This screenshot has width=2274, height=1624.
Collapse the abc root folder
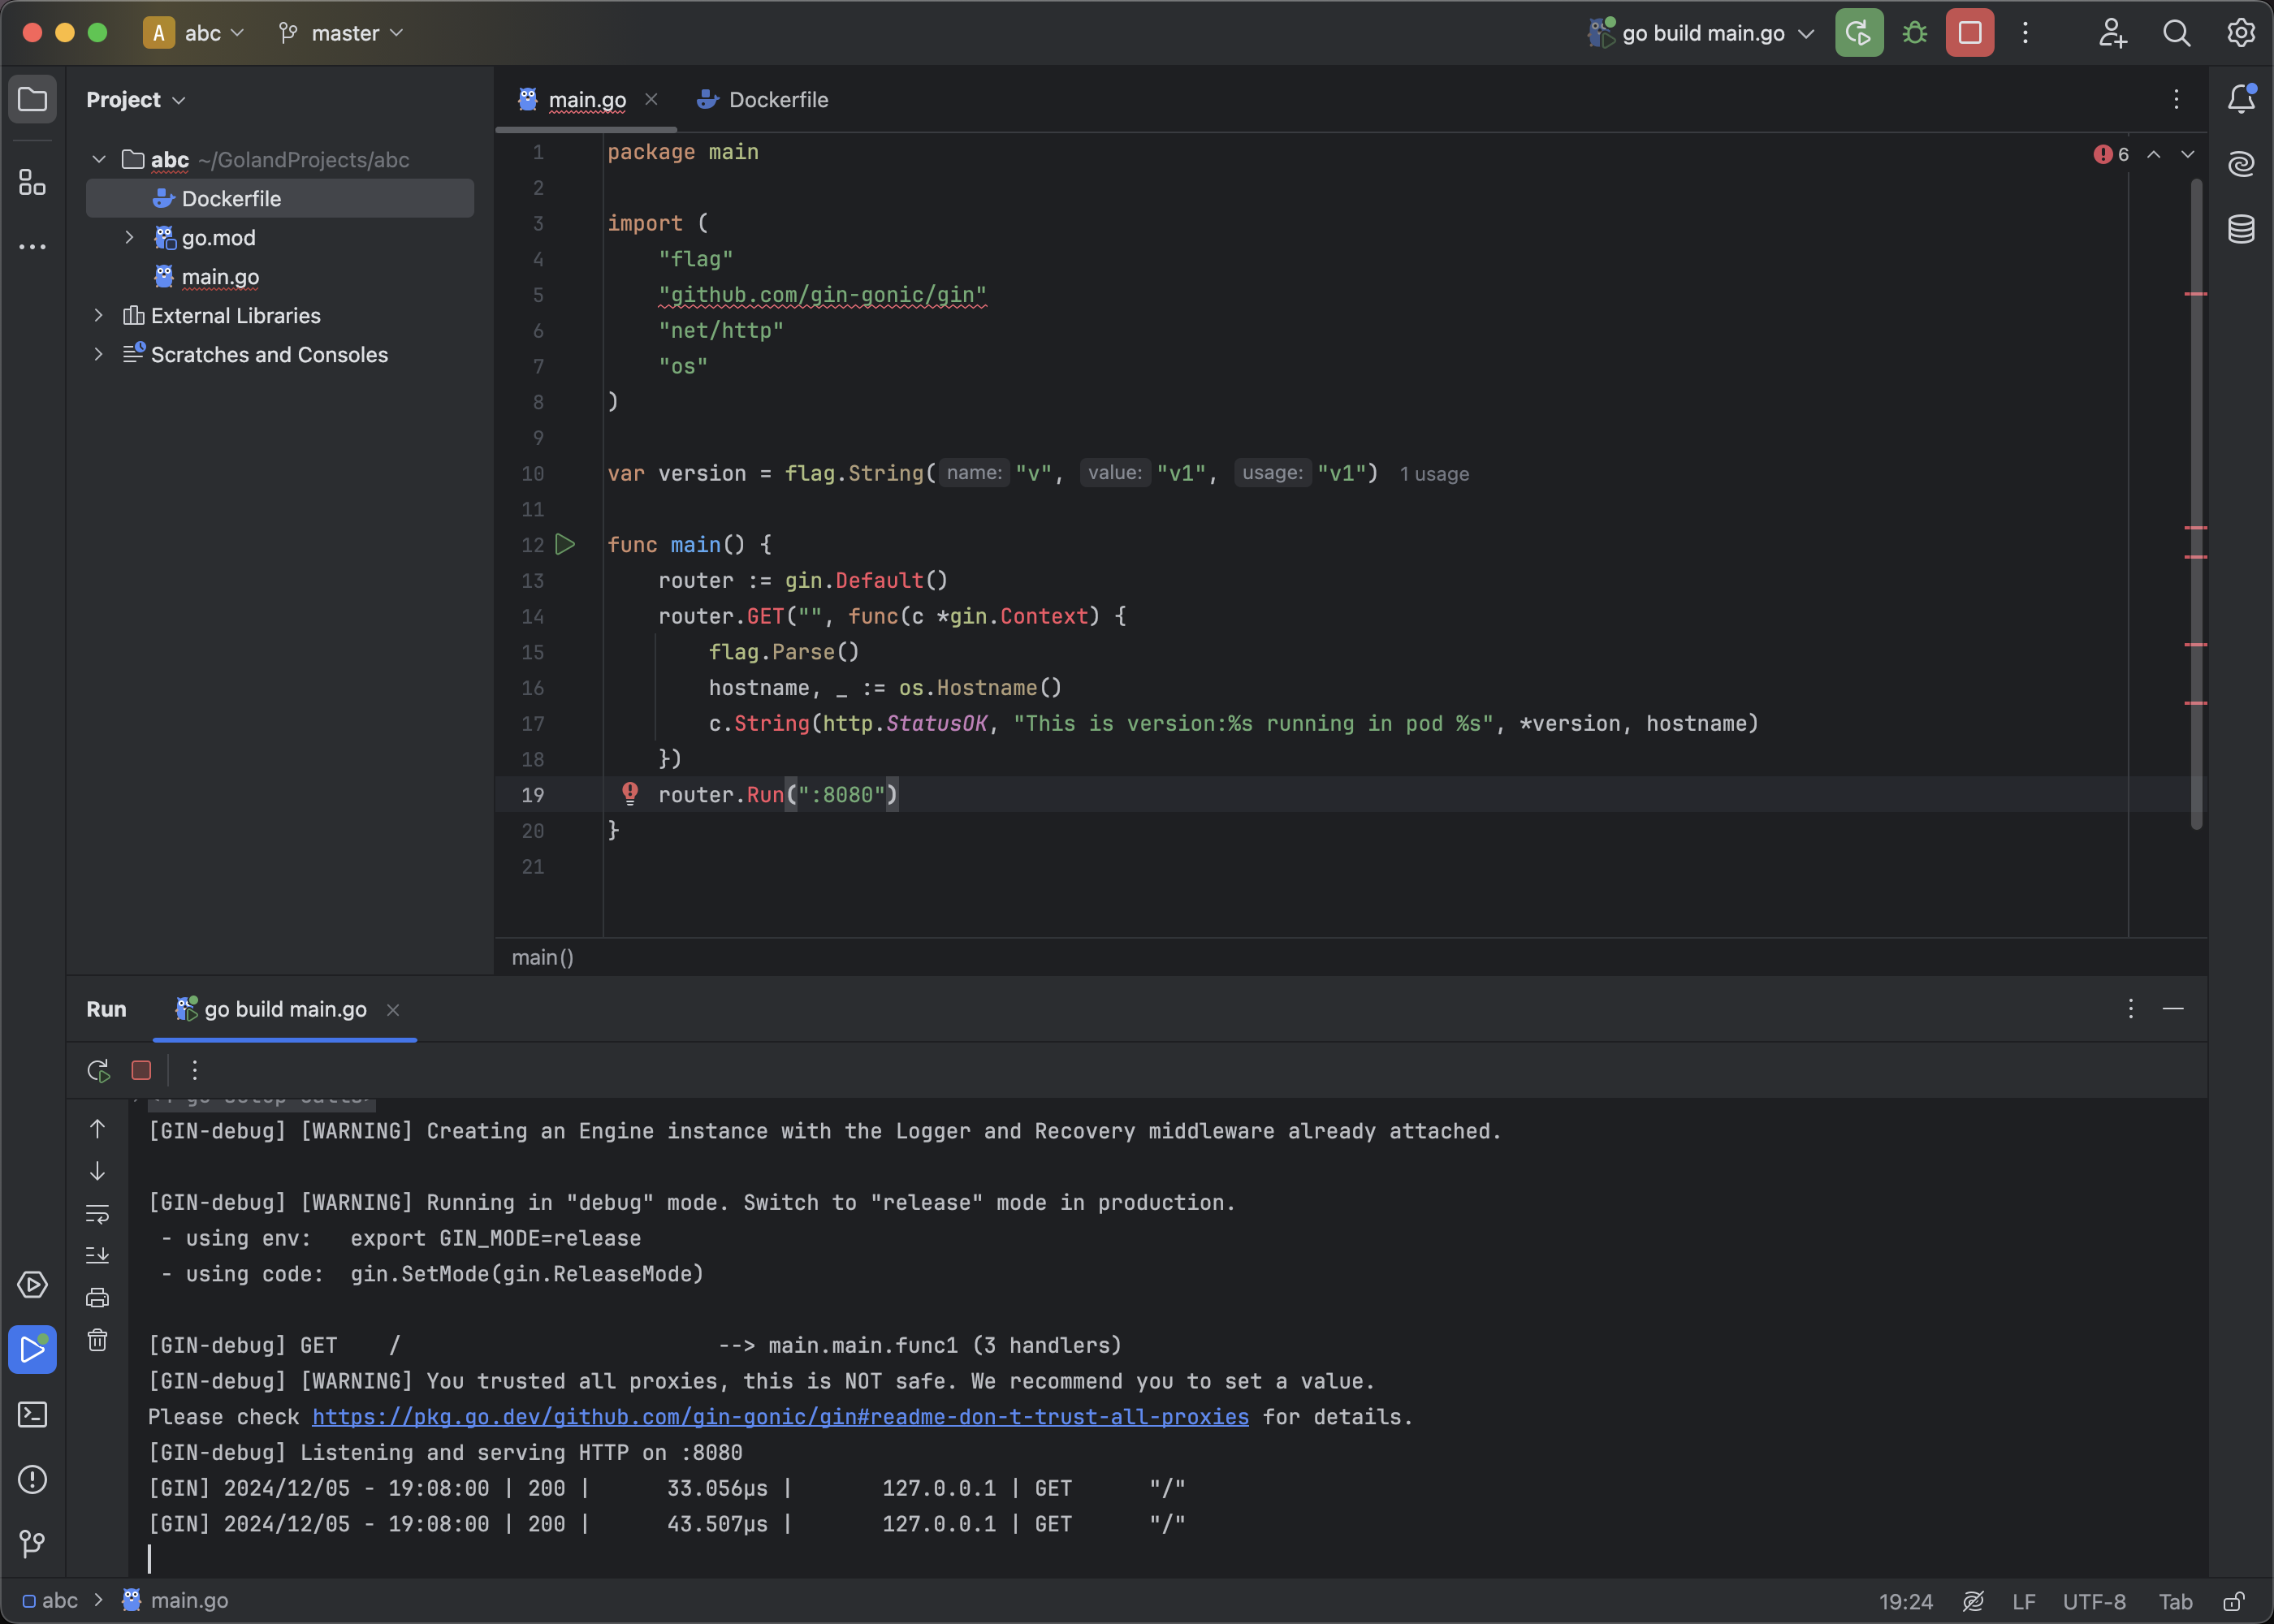point(98,159)
